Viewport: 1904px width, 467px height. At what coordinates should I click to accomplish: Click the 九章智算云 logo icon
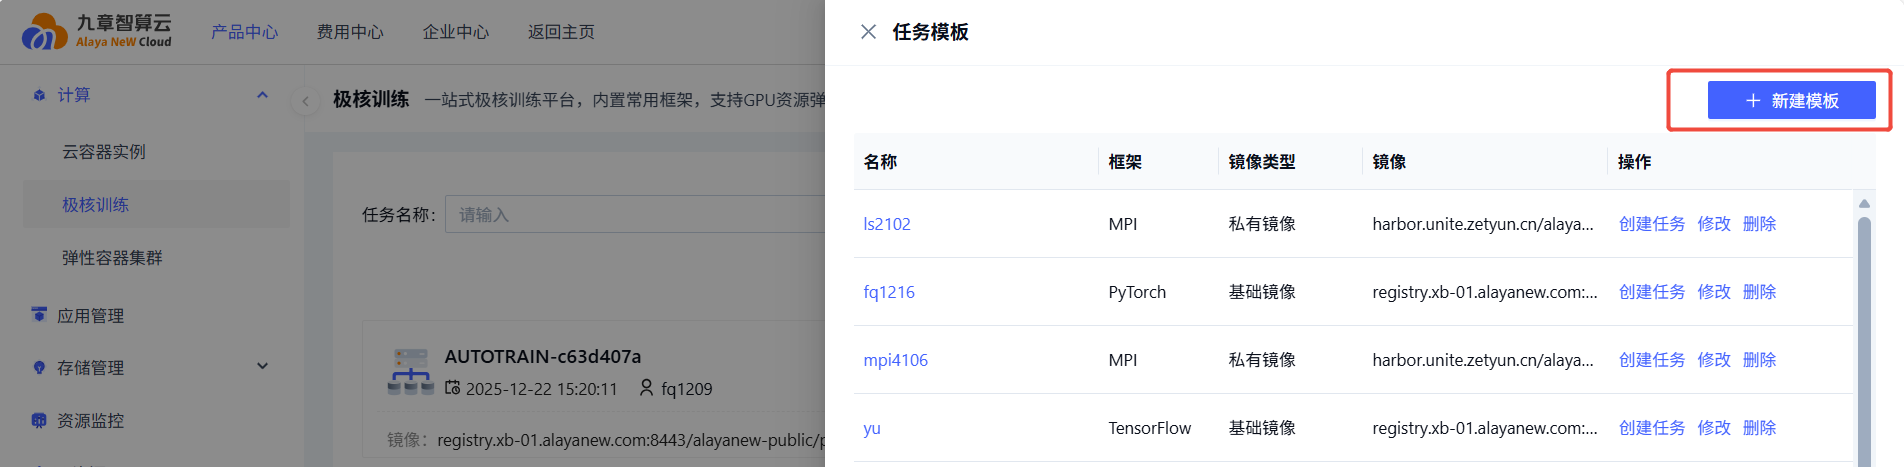pyautogui.click(x=44, y=32)
